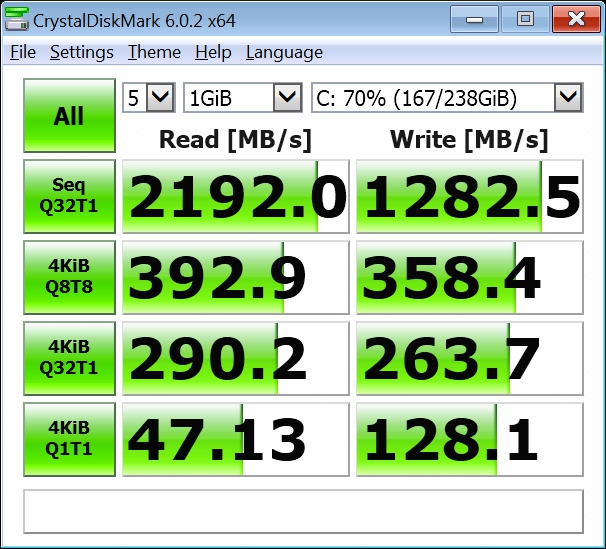Click the 4KiB Q8T8 write value 358.4
Screen dimensions: 606x549
tap(470, 277)
